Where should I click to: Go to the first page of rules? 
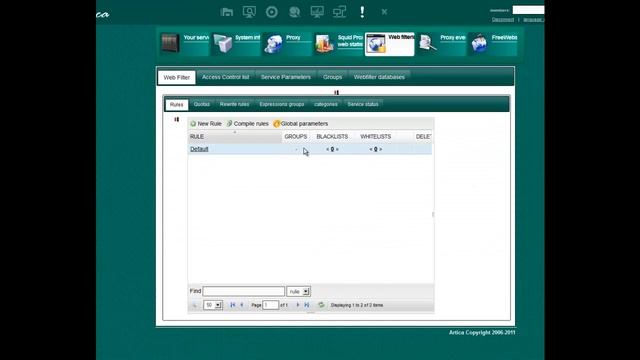pos(233,305)
